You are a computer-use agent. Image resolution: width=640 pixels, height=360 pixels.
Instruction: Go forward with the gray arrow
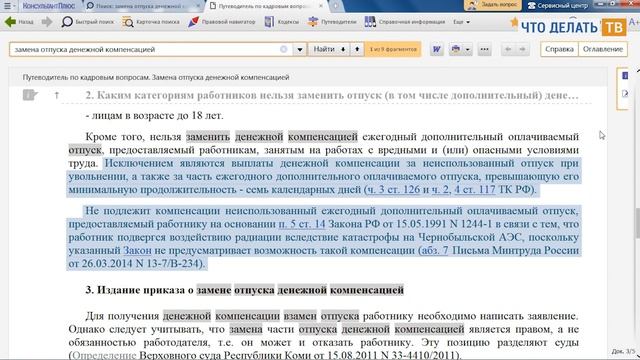coord(47,22)
